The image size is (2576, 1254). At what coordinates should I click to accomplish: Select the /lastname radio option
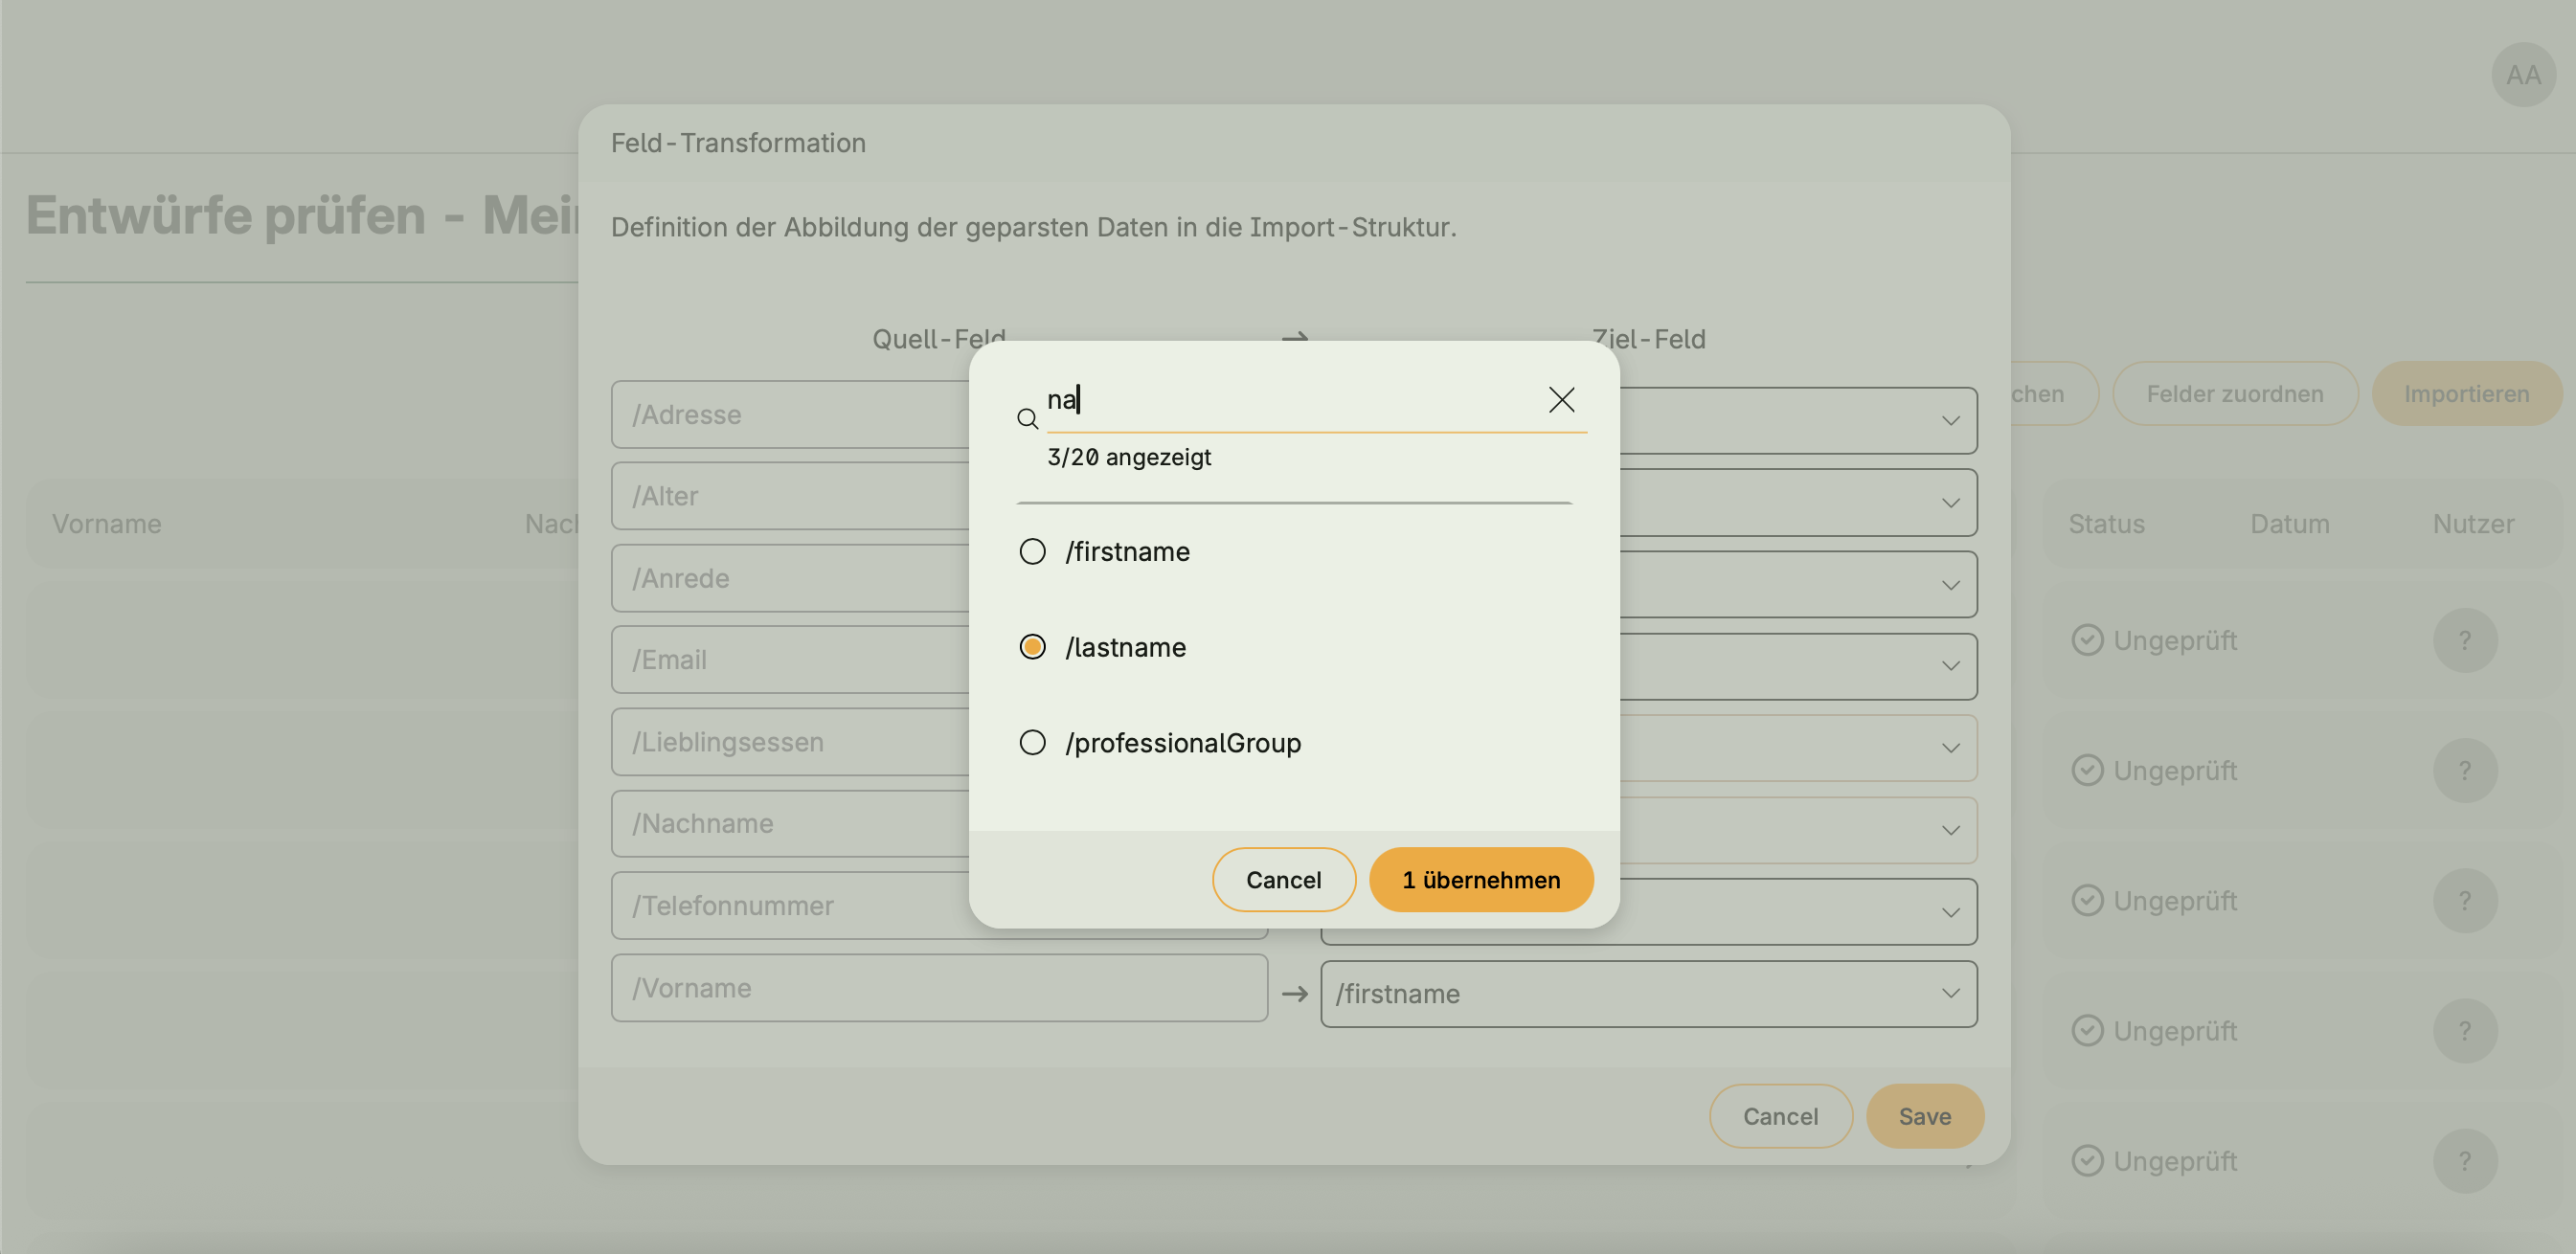(1032, 647)
